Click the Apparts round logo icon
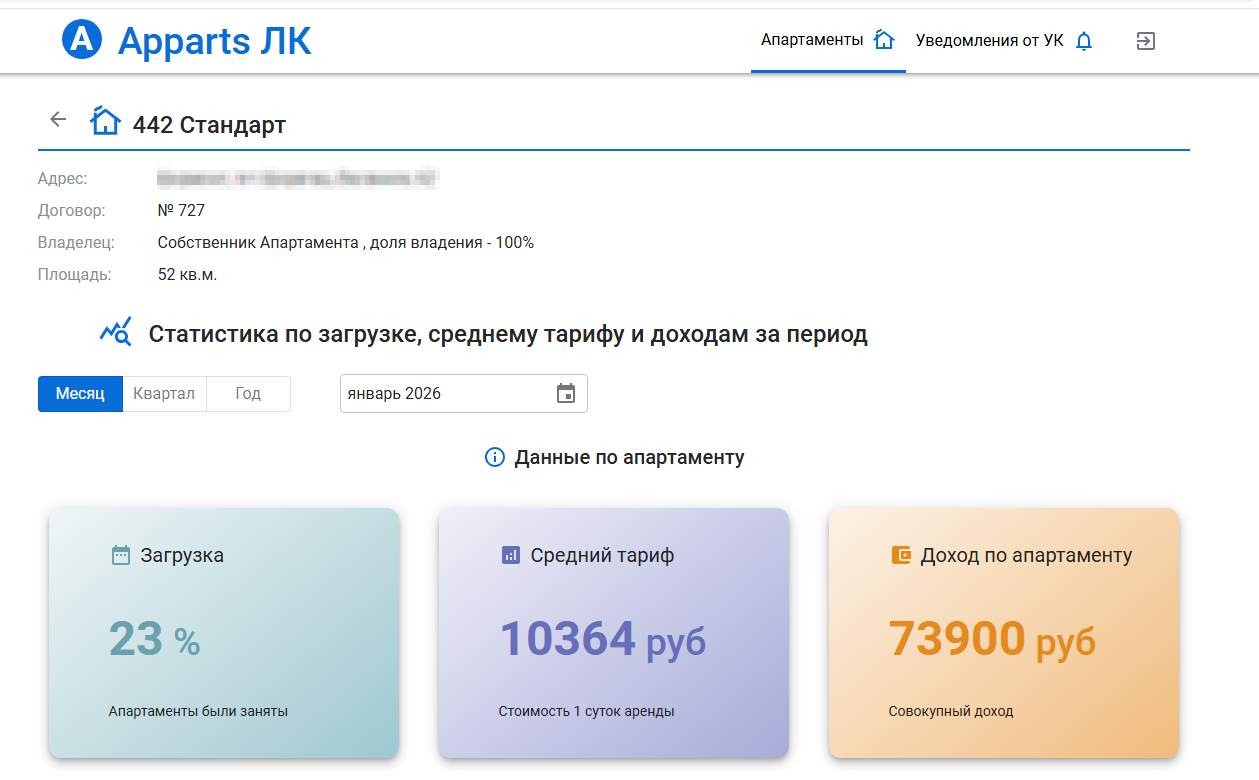Image resolution: width=1259 pixels, height=780 pixels. tap(82, 40)
